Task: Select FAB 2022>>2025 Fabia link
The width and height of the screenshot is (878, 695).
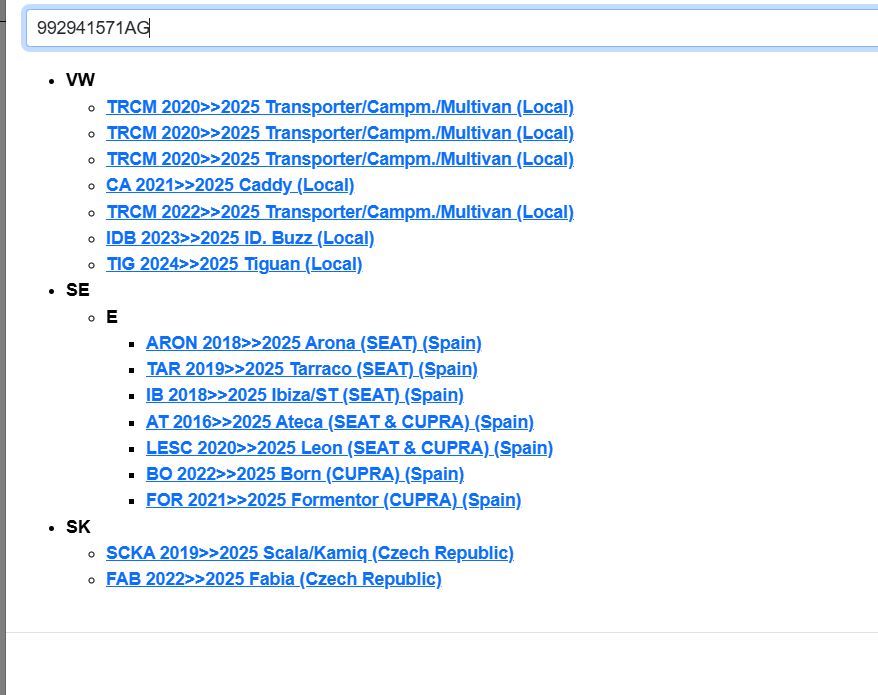Action: [x=273, y=579]
